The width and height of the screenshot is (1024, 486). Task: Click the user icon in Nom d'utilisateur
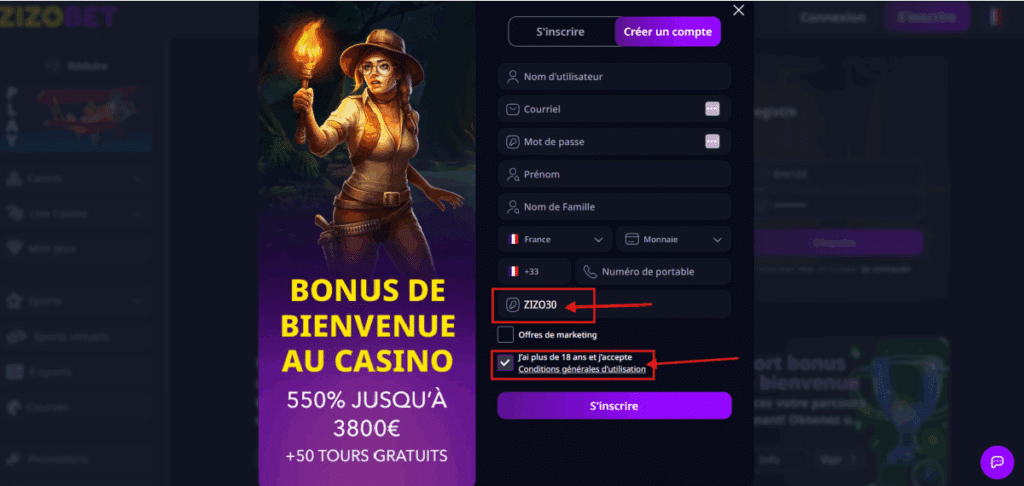coord(513,76)
